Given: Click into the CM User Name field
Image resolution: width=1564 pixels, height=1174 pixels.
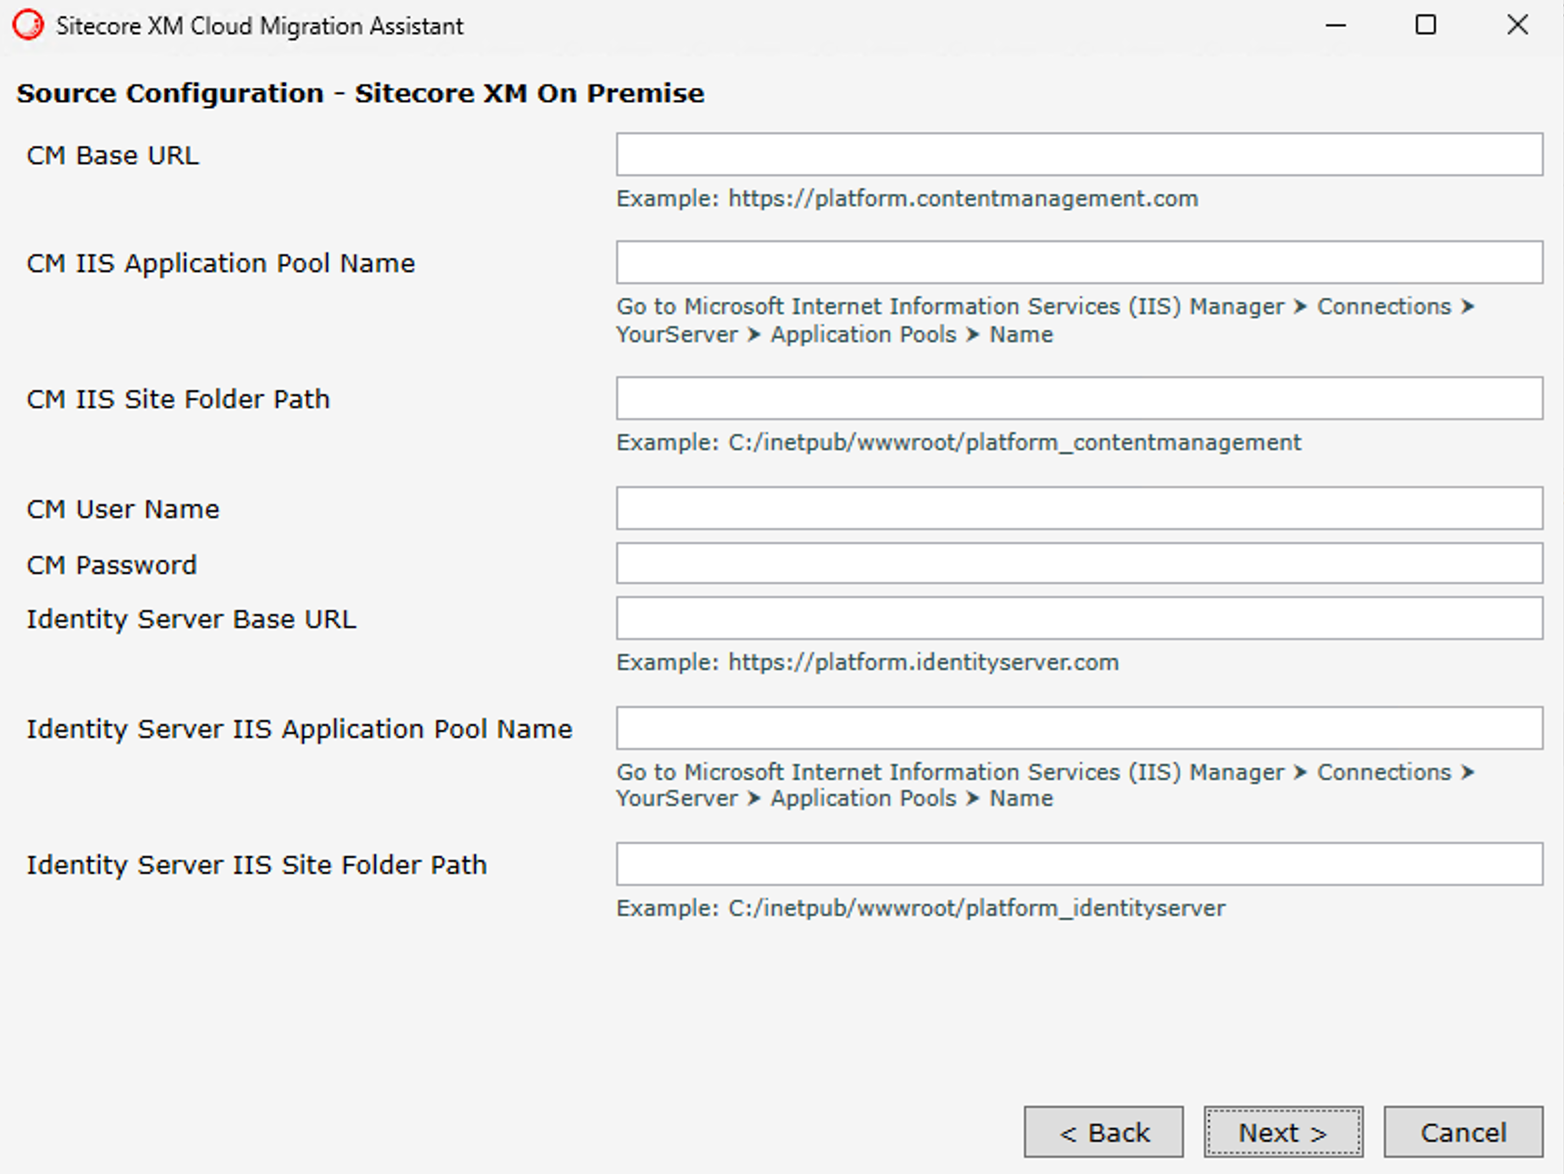Looking at the screenshot, I should click(x=1079, y=508).
